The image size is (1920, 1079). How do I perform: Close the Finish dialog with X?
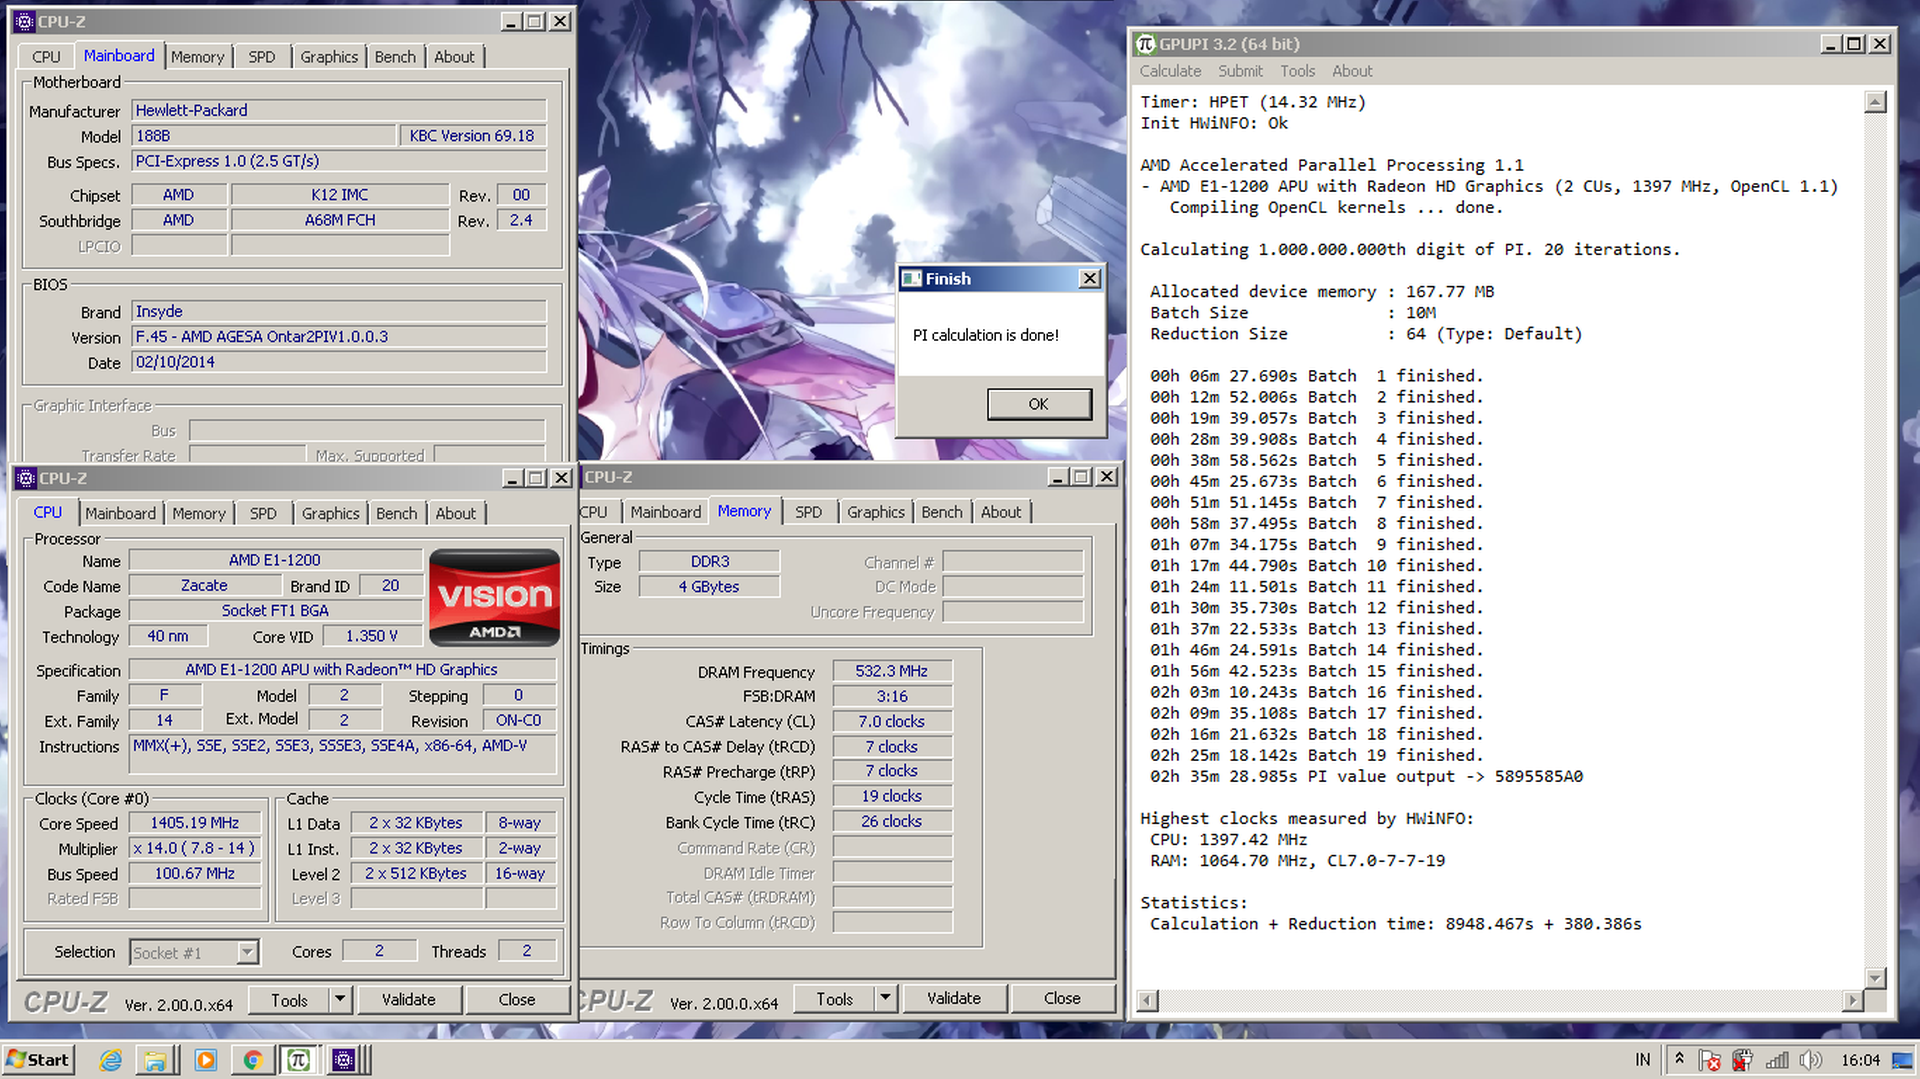(x=1090, y=279)
